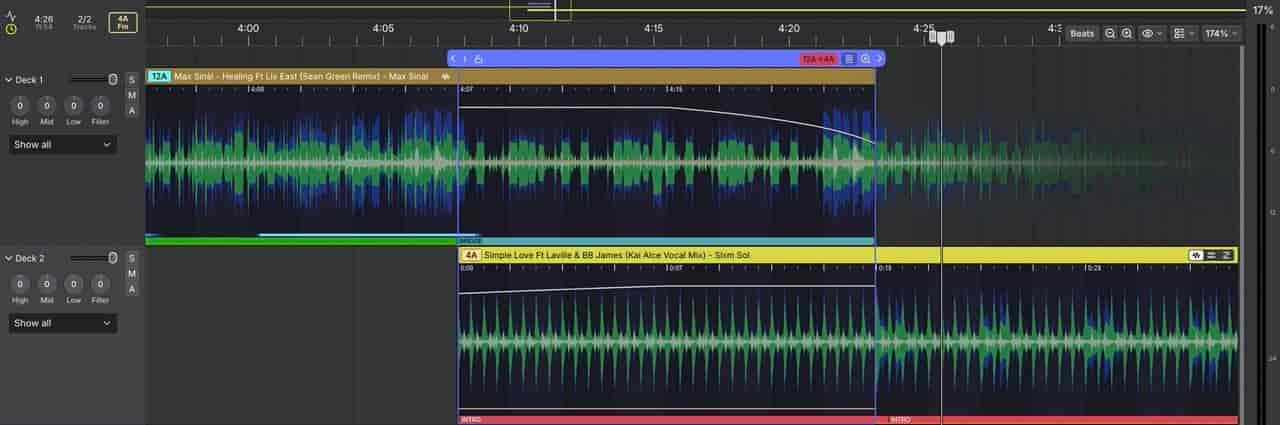Adjust the Deck 1 volume slider
Viewport: 1280px width, 425px height.
[94, 79]
